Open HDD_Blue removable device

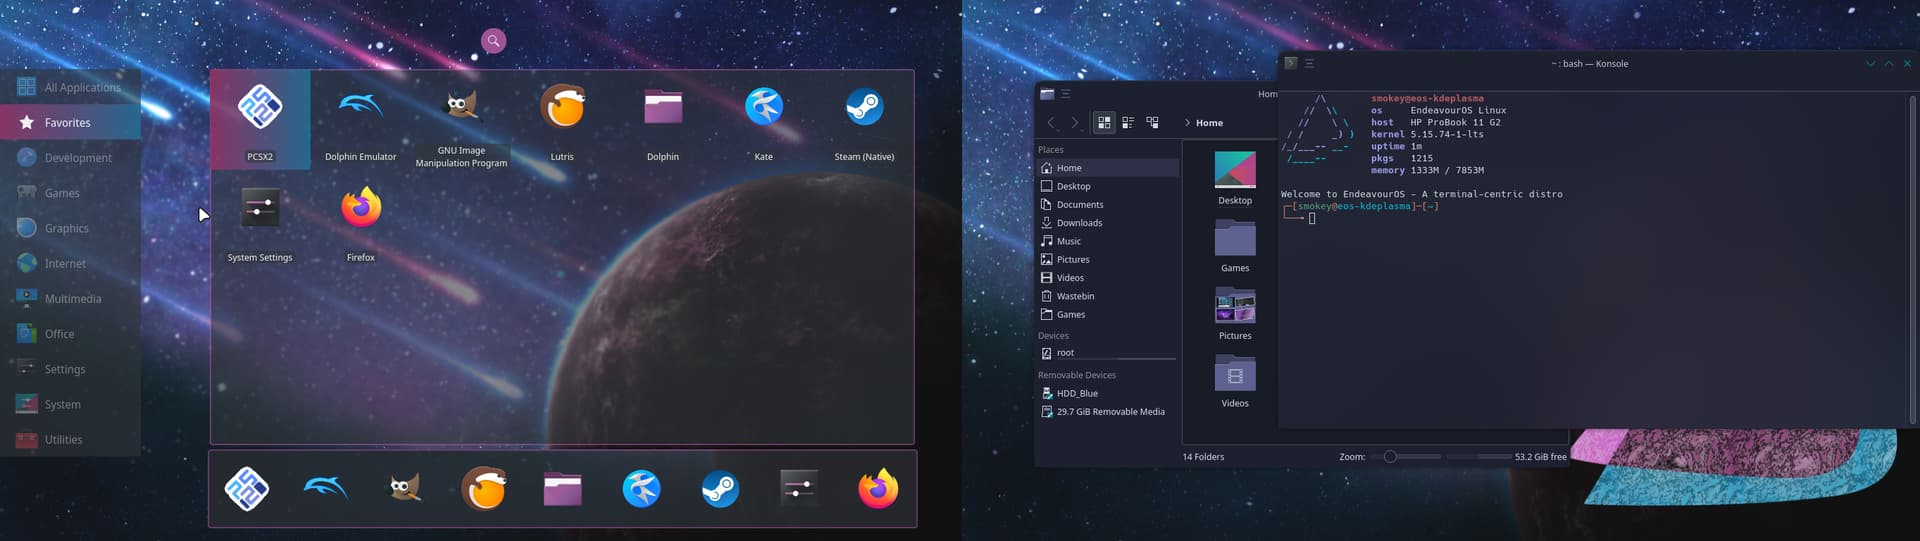point(1107,393)
